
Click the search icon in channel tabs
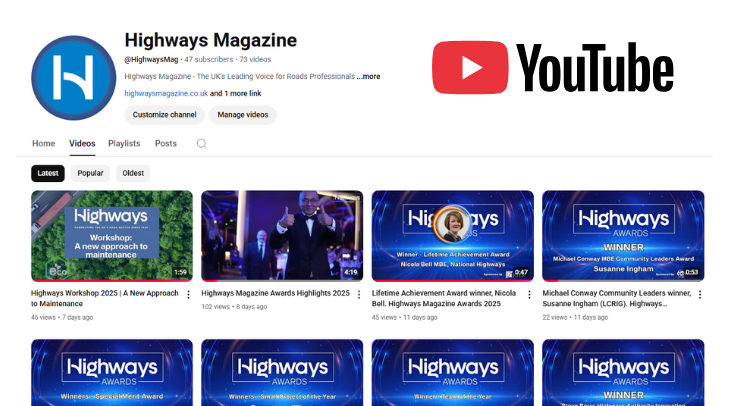[x=201, y=144]
